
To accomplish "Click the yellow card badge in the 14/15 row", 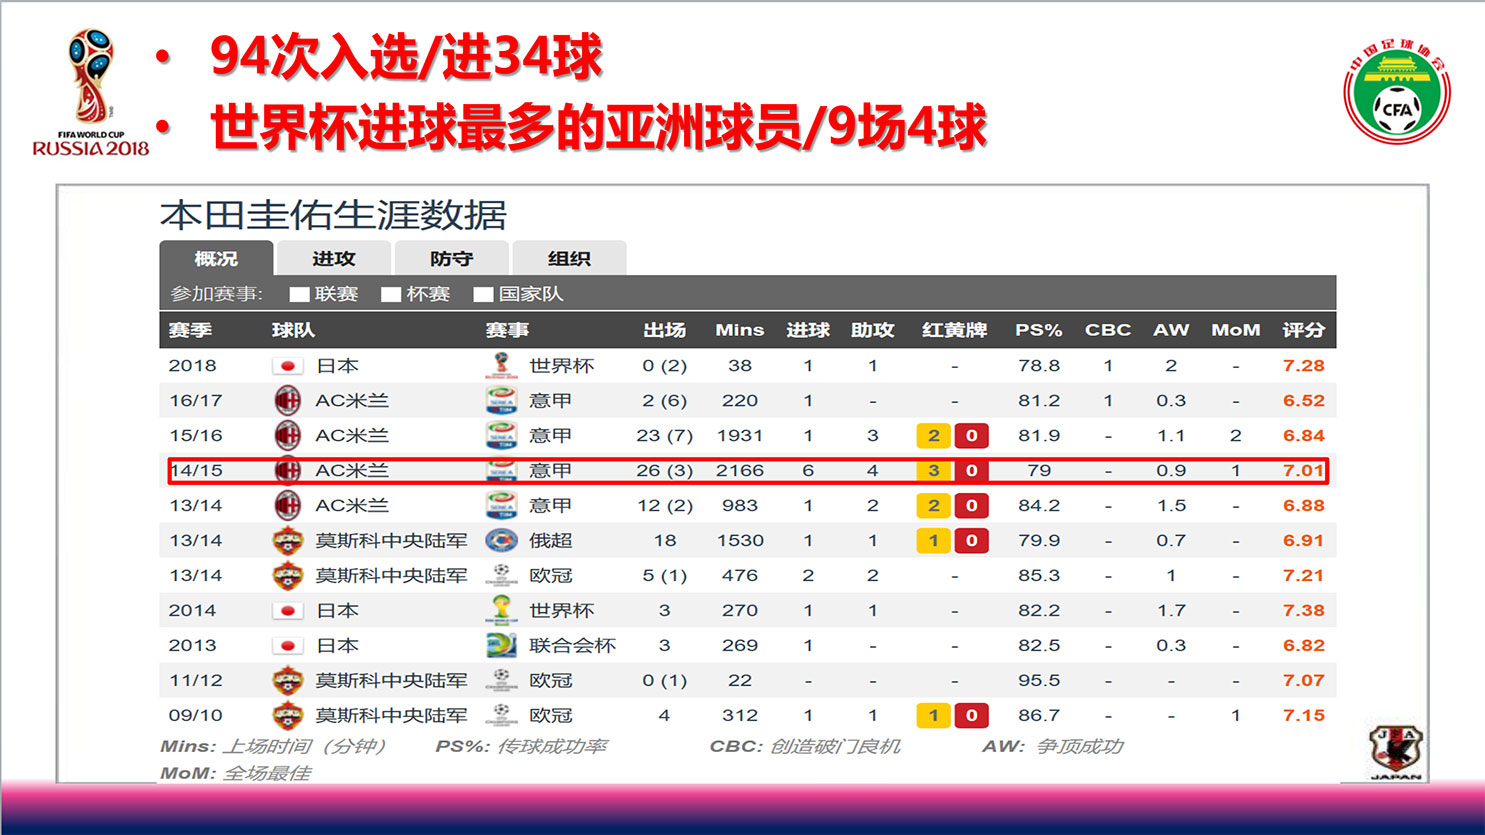I will point(933,471).
